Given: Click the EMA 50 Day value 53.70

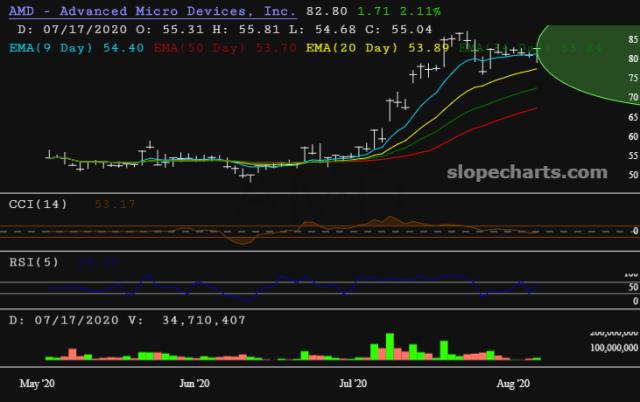Looking at the screenshot, I should click(276, 48).
